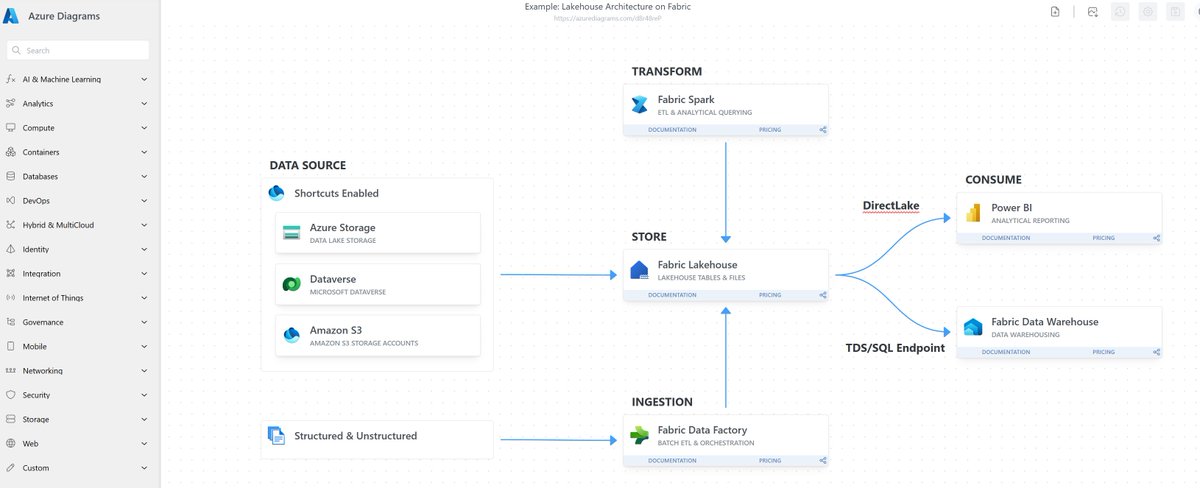
Task: Open share connections icon on Fabric Lakehouse
Action: tap(823, 295)
